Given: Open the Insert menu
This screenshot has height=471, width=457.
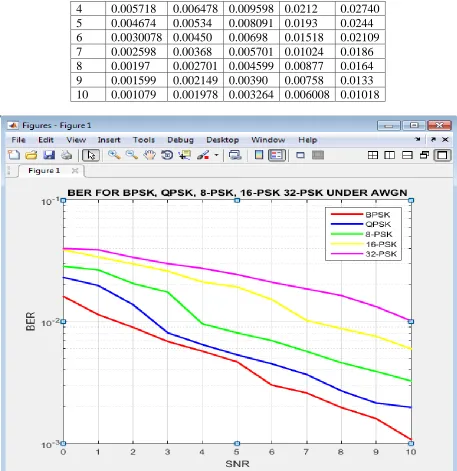Looking at the screenshot, I should (109, 140).
